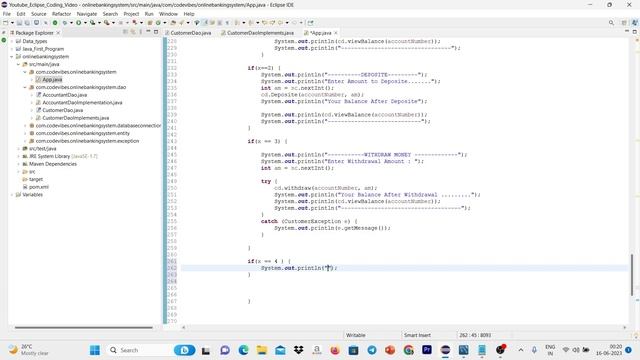Image resolution: width=640 pixels, height=360 pixels.
Task: Click the New Java Class icon
Action: [158, 23]
